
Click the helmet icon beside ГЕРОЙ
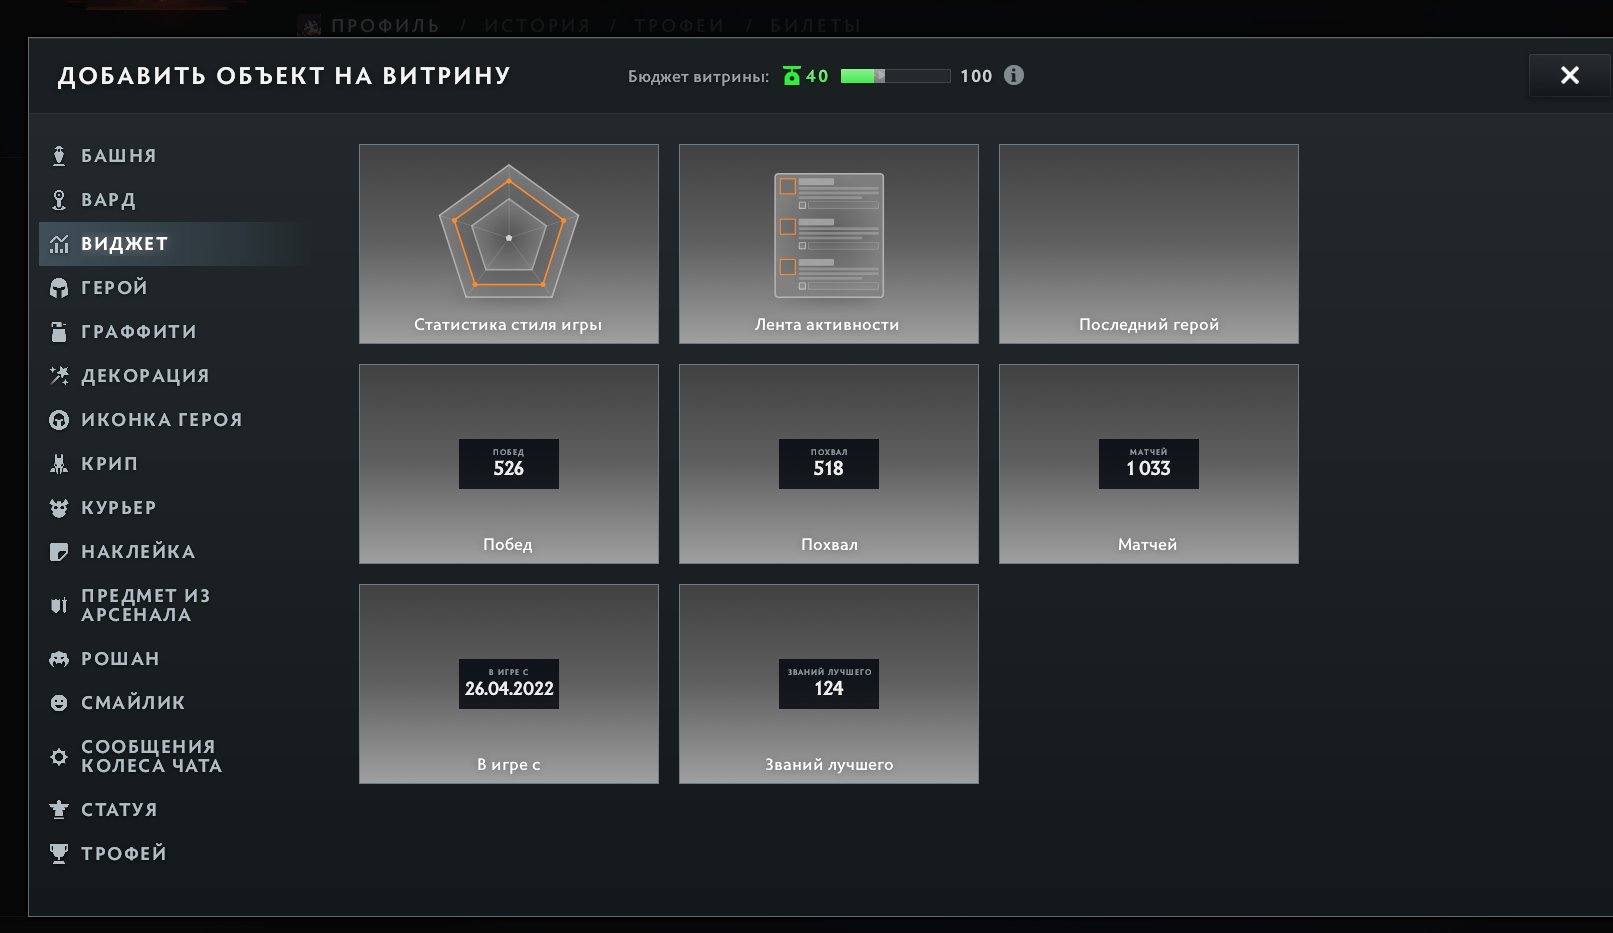tap(59, 288)
